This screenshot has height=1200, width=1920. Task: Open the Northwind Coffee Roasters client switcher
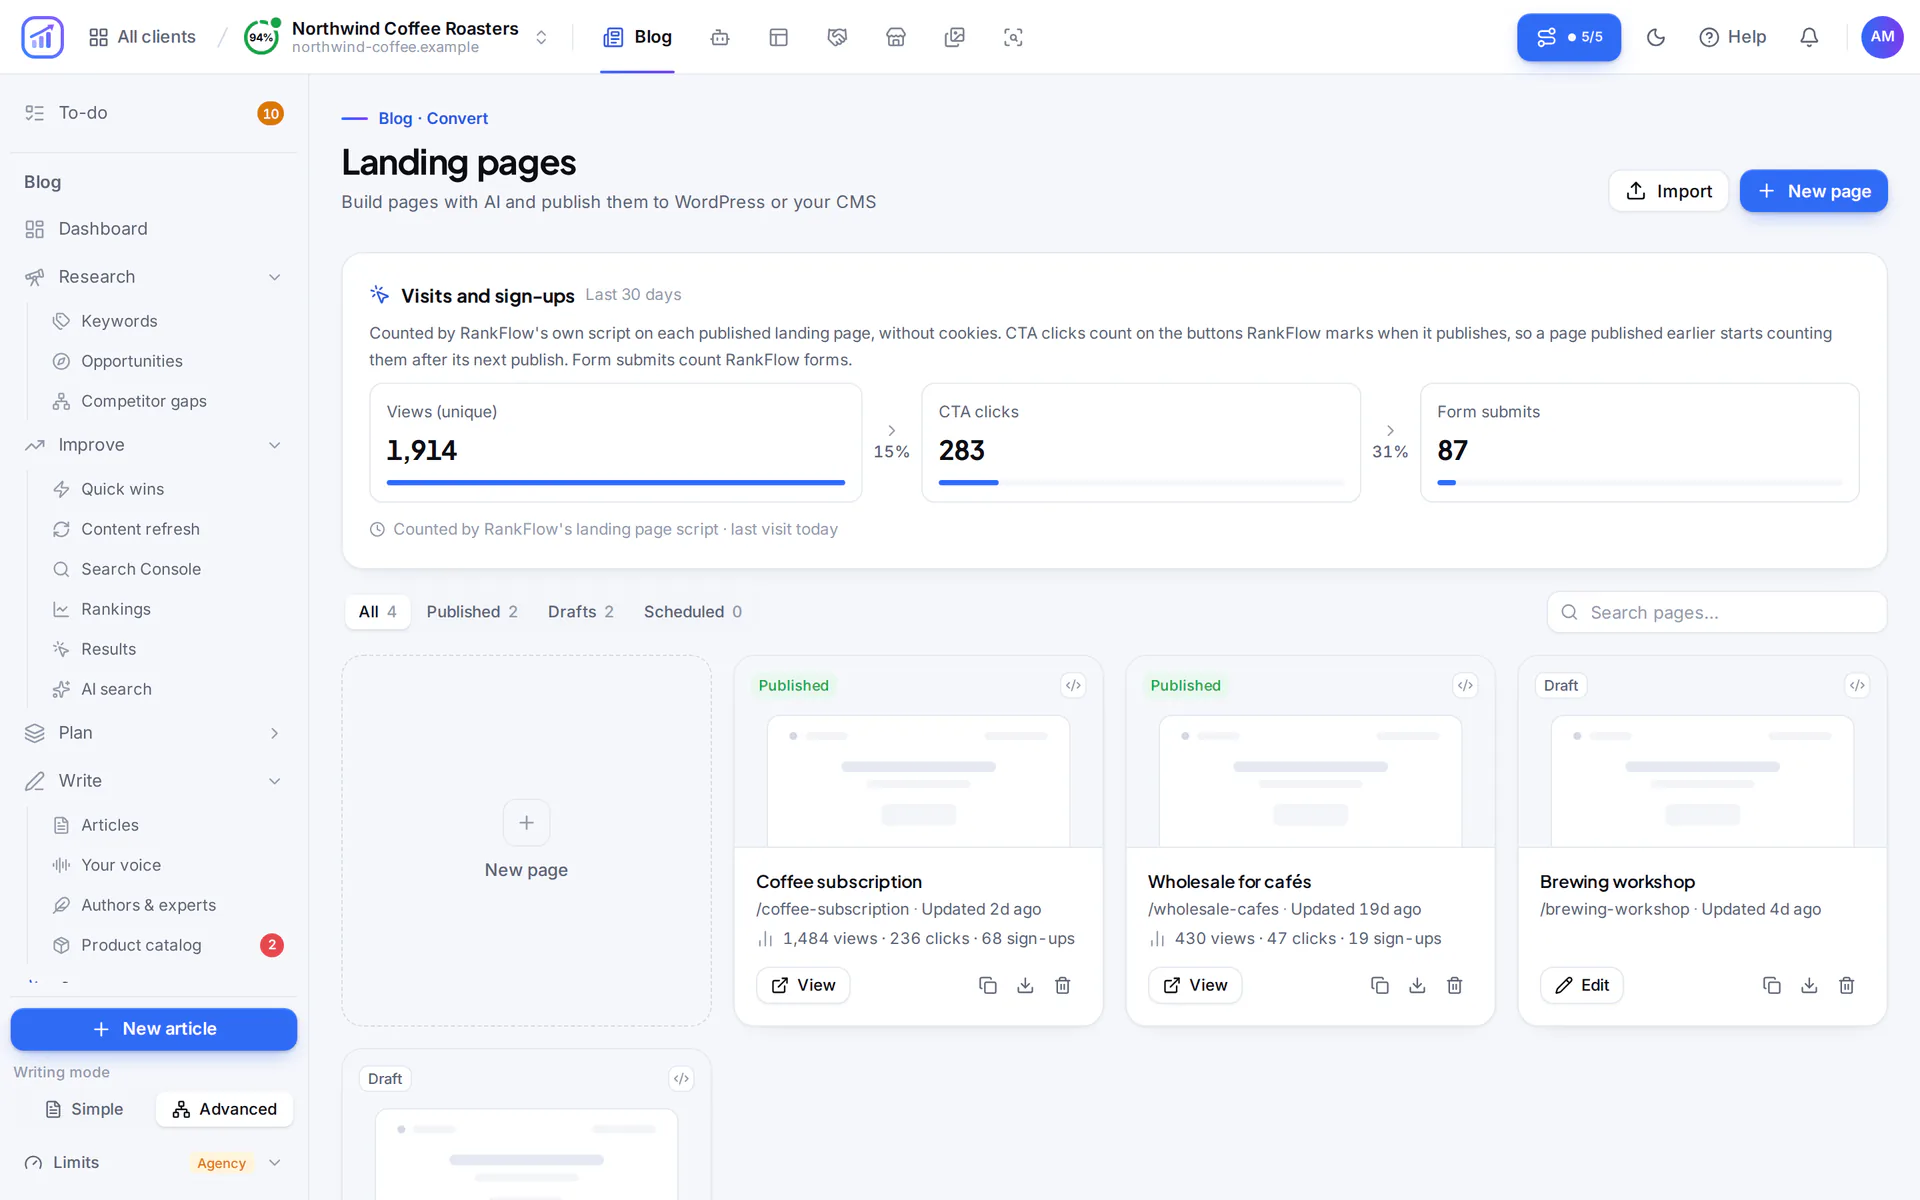(397, 37)
